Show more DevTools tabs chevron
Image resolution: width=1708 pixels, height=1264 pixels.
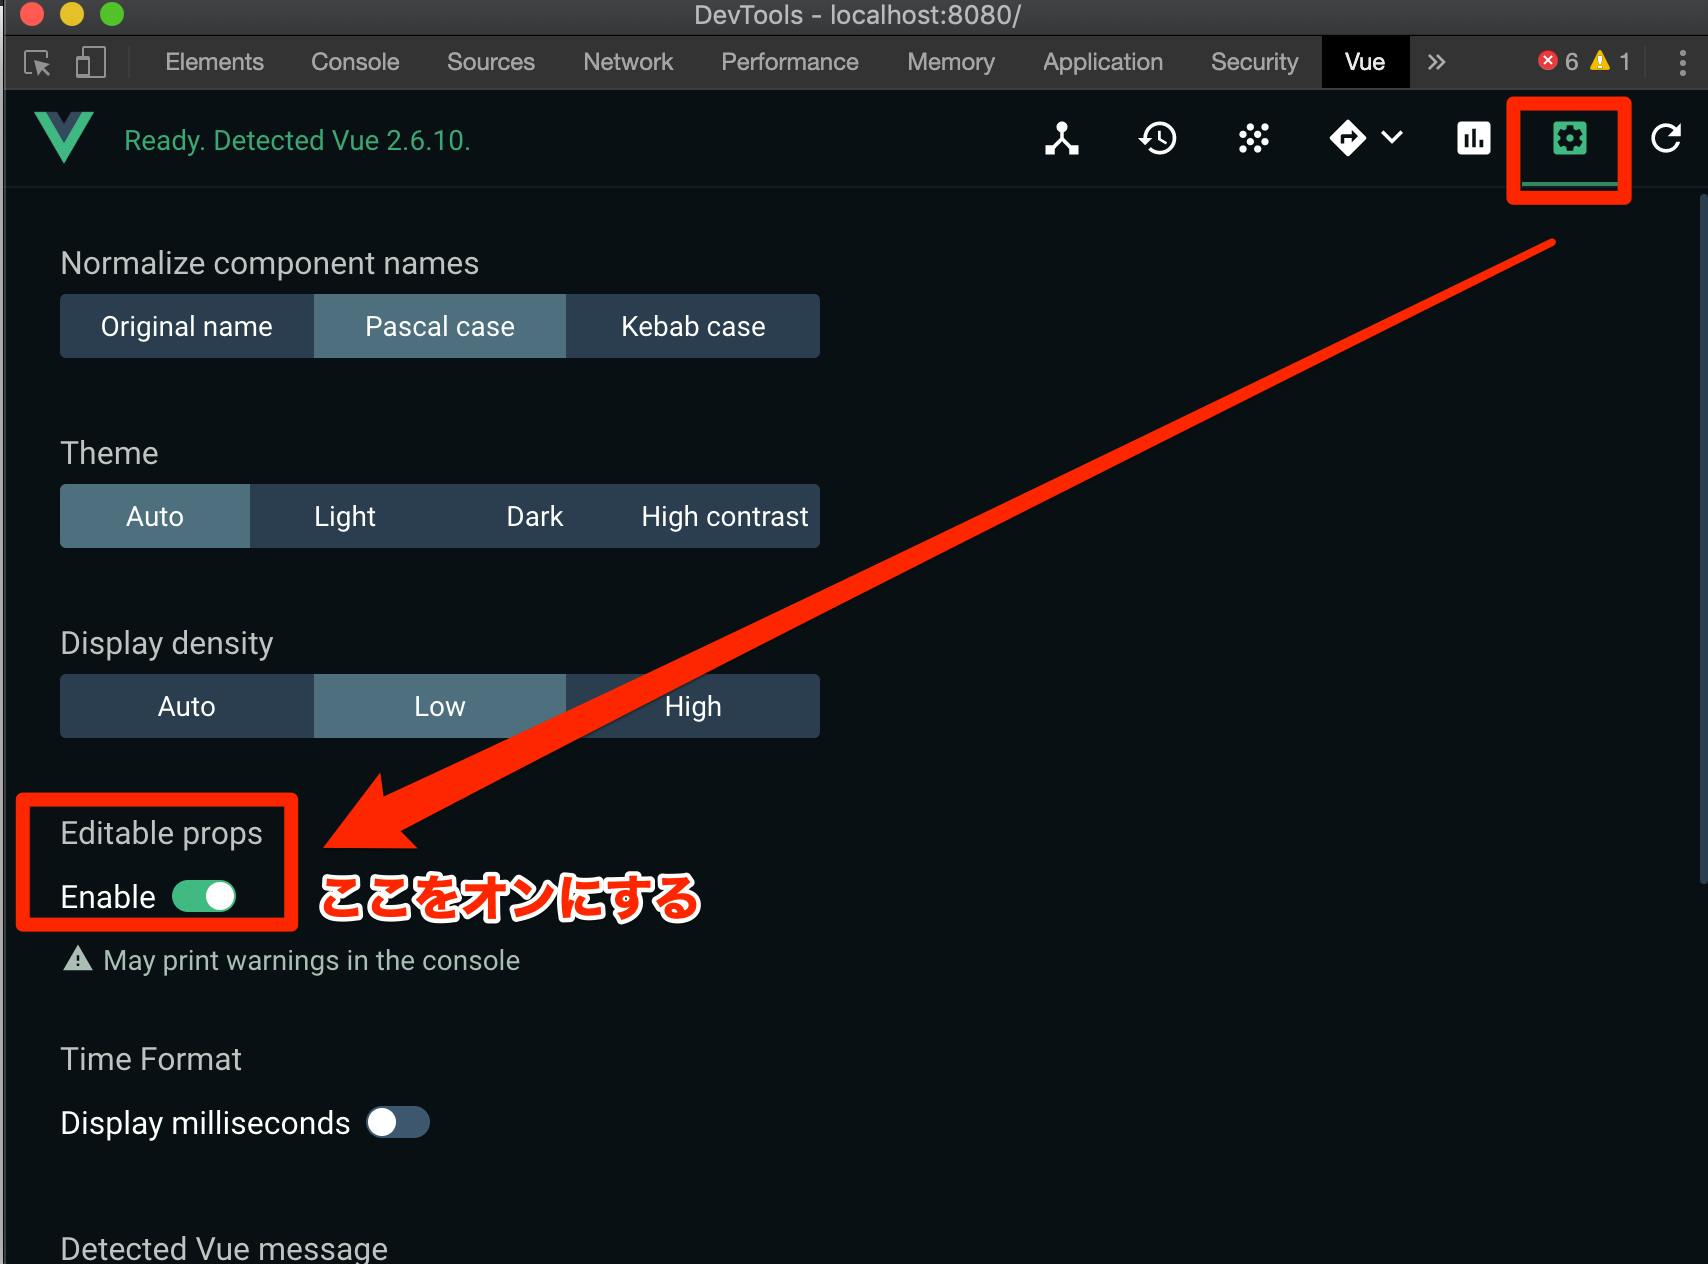[x=1436, y=62]
